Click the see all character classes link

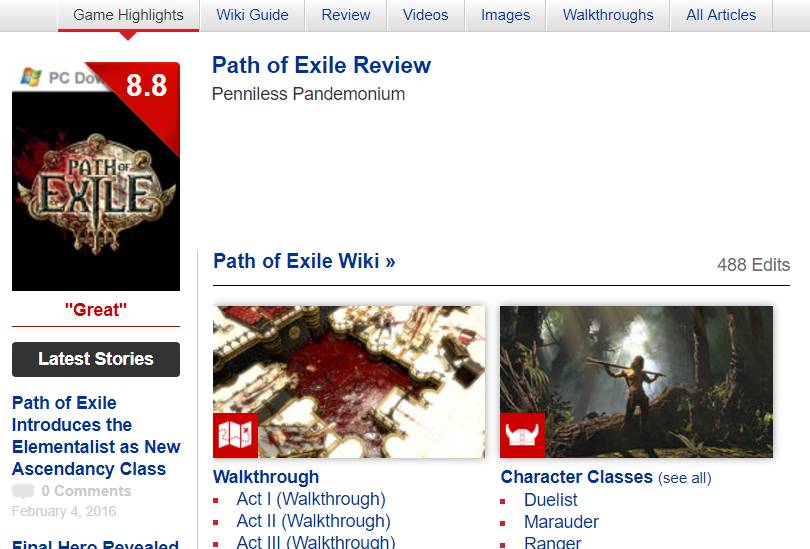pos(684,478)
